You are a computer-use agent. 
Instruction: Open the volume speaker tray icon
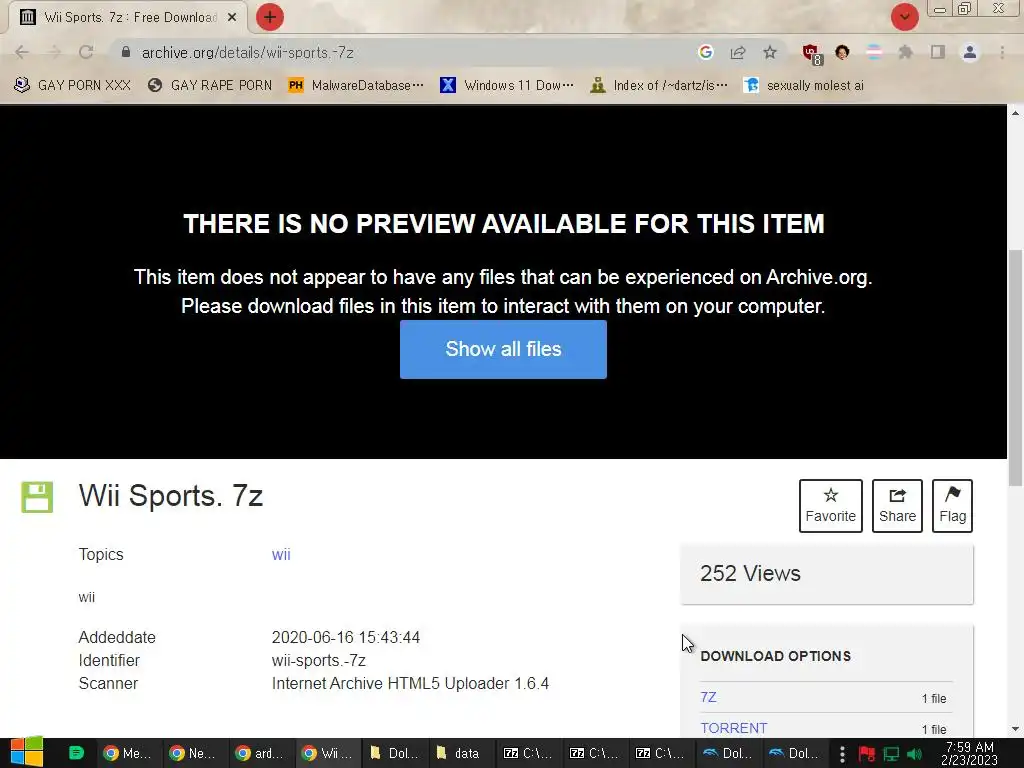(914, 754)
